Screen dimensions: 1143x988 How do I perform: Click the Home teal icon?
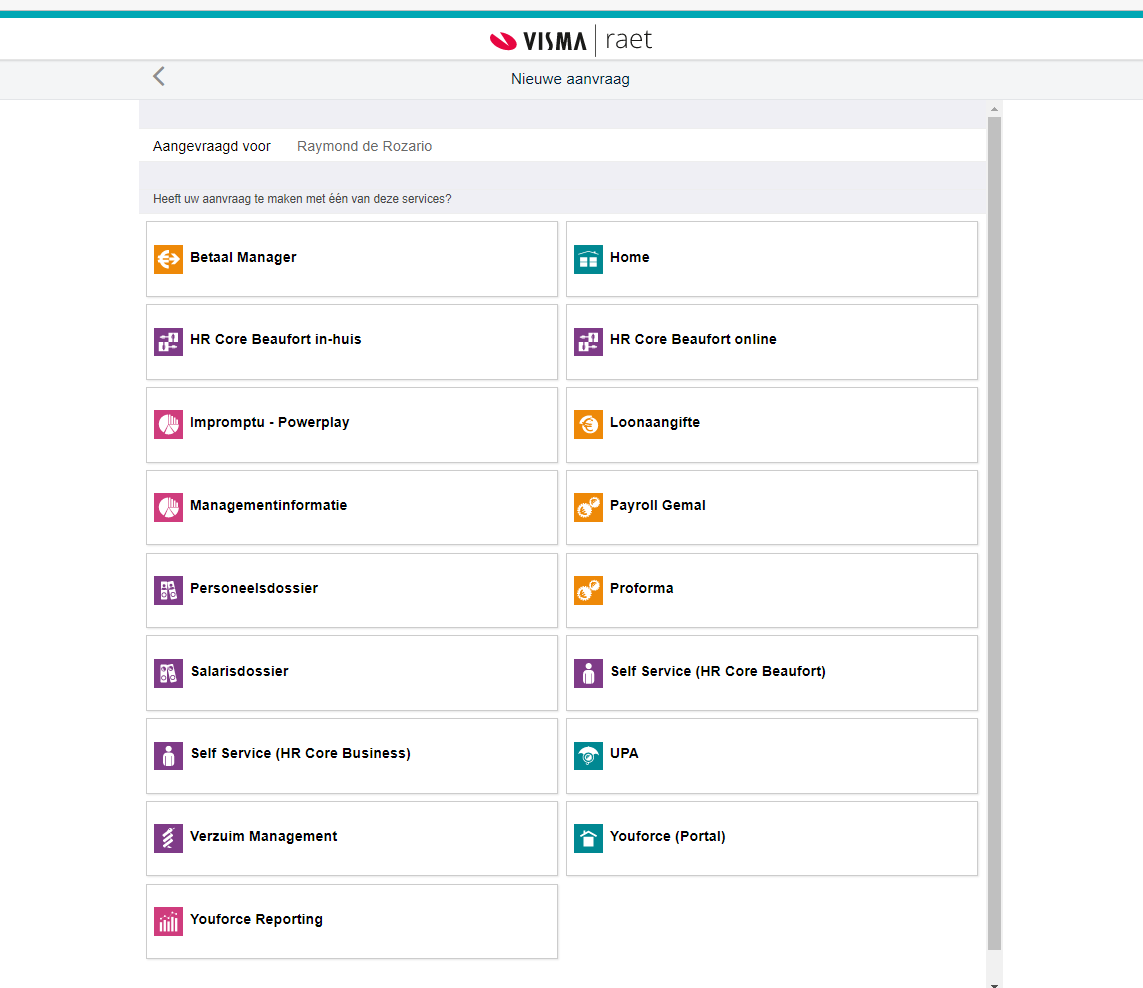[x=588, y=260]
